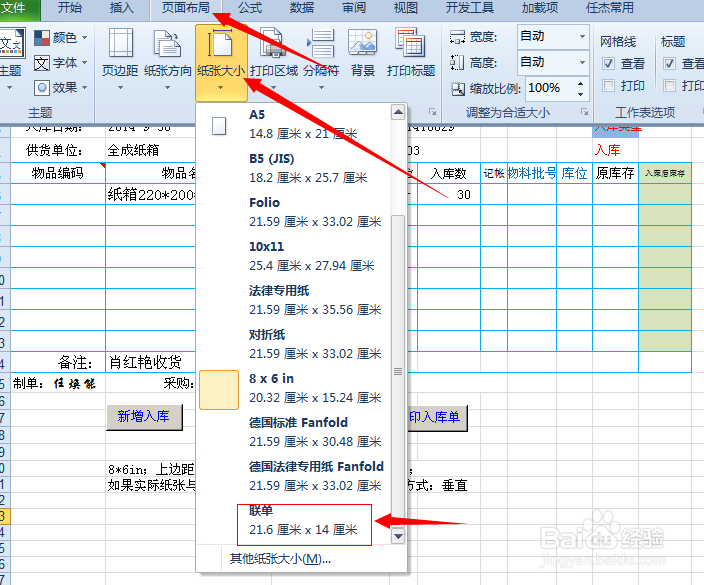Switch to the Data (数据) tab
This screenshot has height=585, width=704.
(302, 8)
